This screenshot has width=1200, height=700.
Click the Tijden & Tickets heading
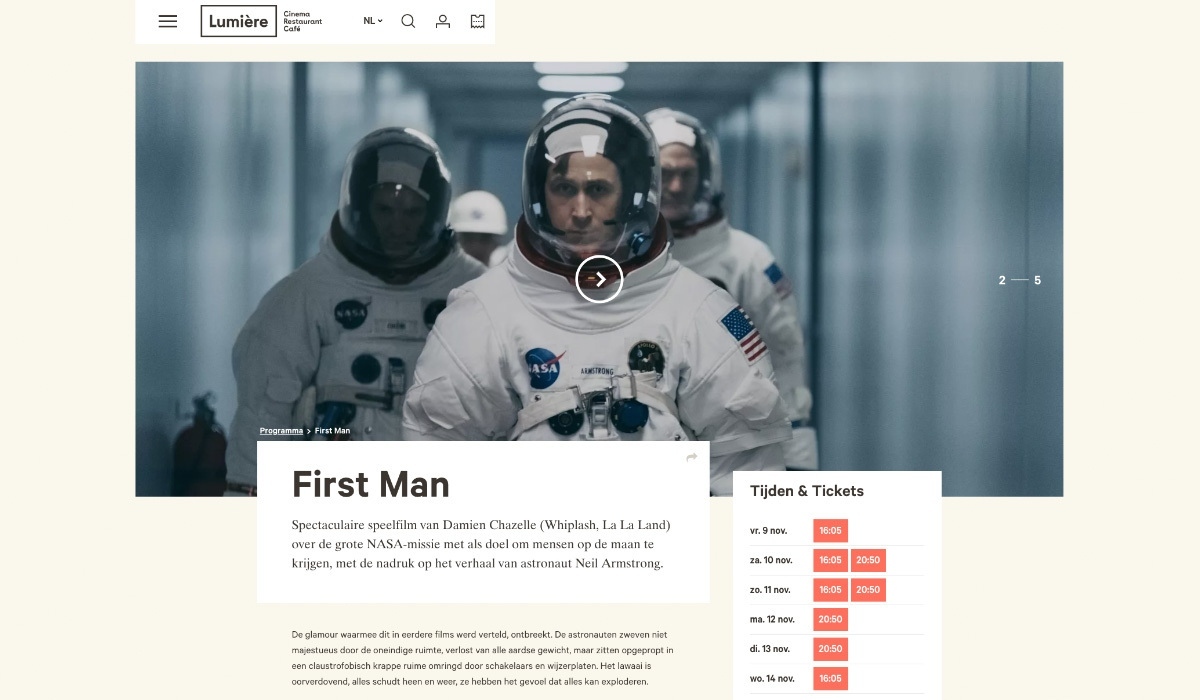click(x=807, y=491)
